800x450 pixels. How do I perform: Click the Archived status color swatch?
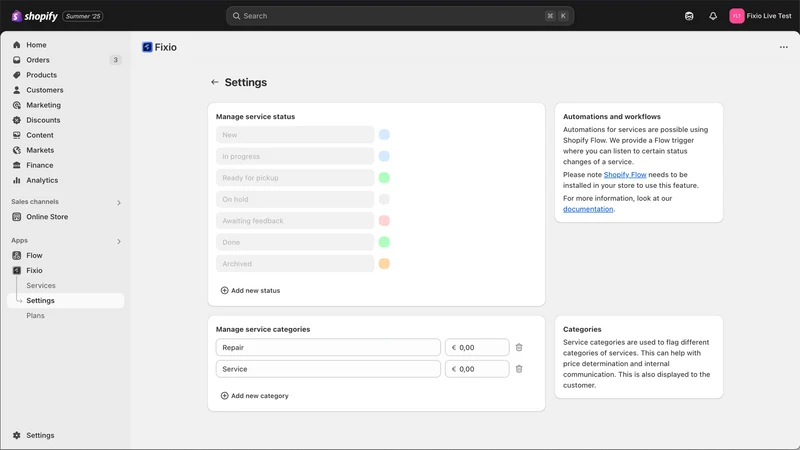click(384, 263)
